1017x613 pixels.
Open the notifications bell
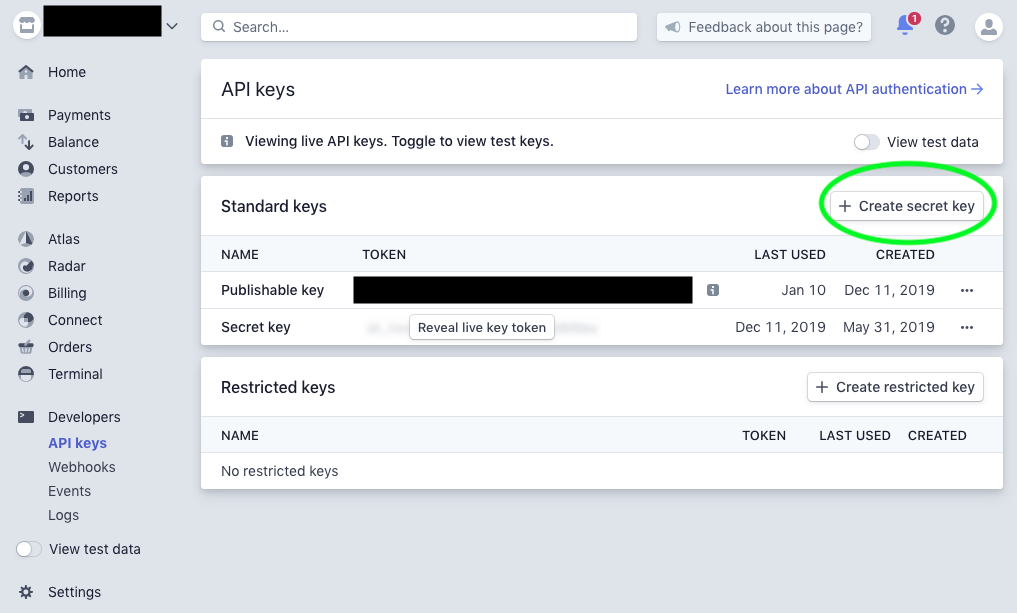pos(905,26)
